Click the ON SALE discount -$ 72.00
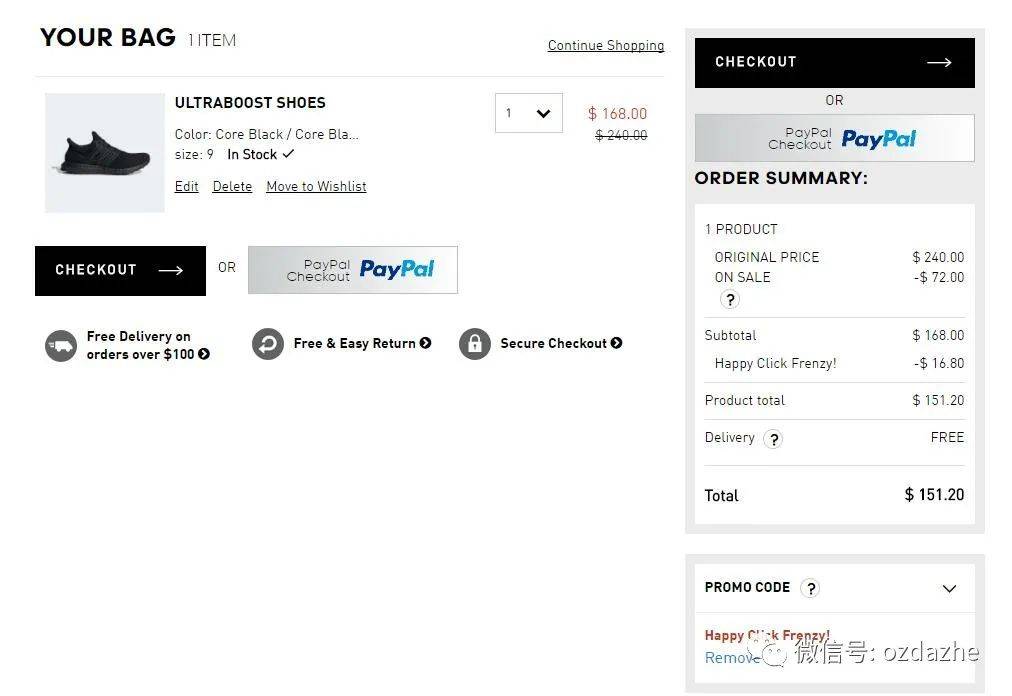1012x696 pixels. pos(939,278)
